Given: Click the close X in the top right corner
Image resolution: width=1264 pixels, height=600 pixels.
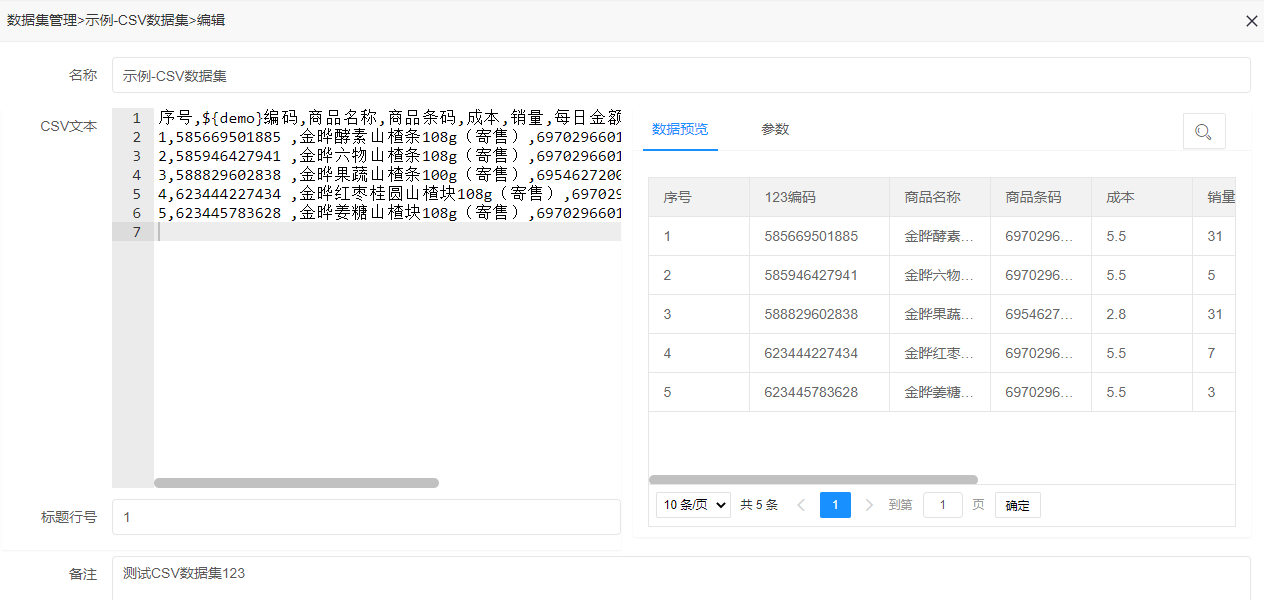Looking at the screenshot, I should (1251, 20).
